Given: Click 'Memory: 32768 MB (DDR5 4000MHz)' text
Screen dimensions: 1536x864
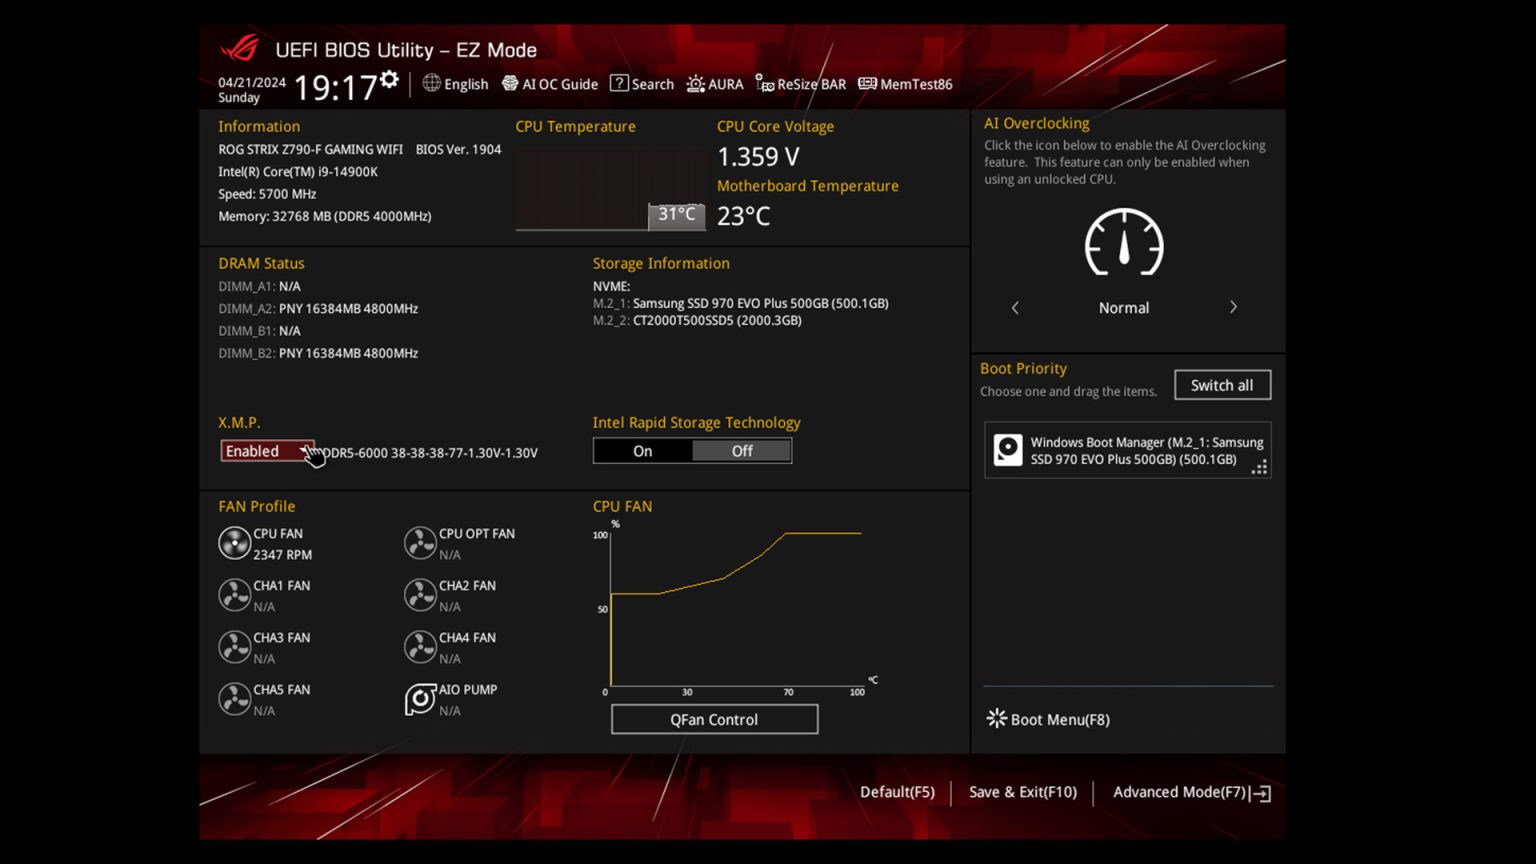Looking at the screenshot, I should click(325, 216).
